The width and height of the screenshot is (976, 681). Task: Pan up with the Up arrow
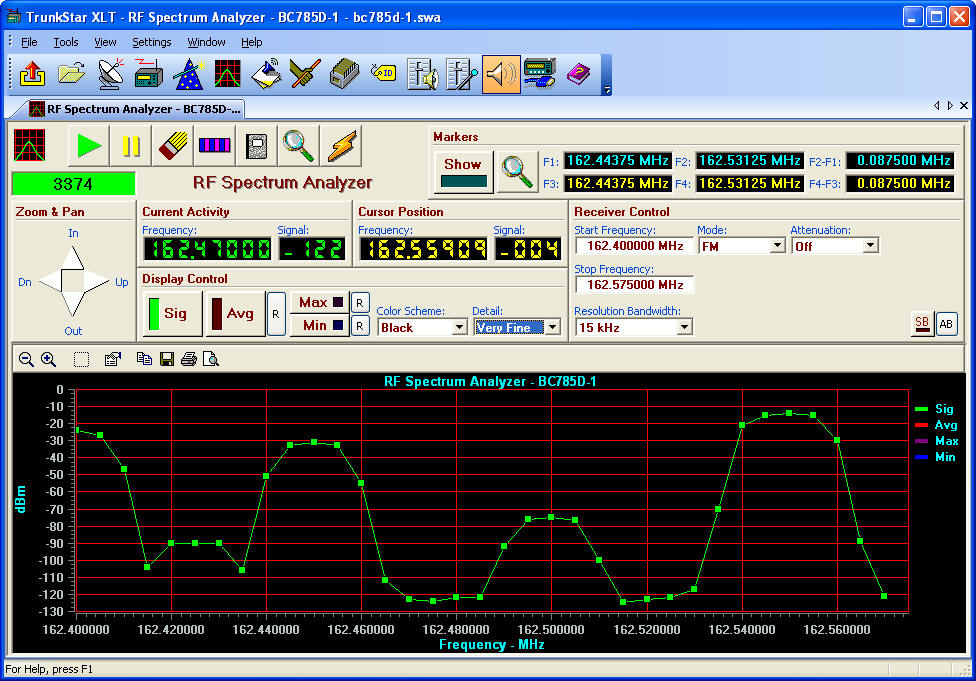[x=97, y=282]
